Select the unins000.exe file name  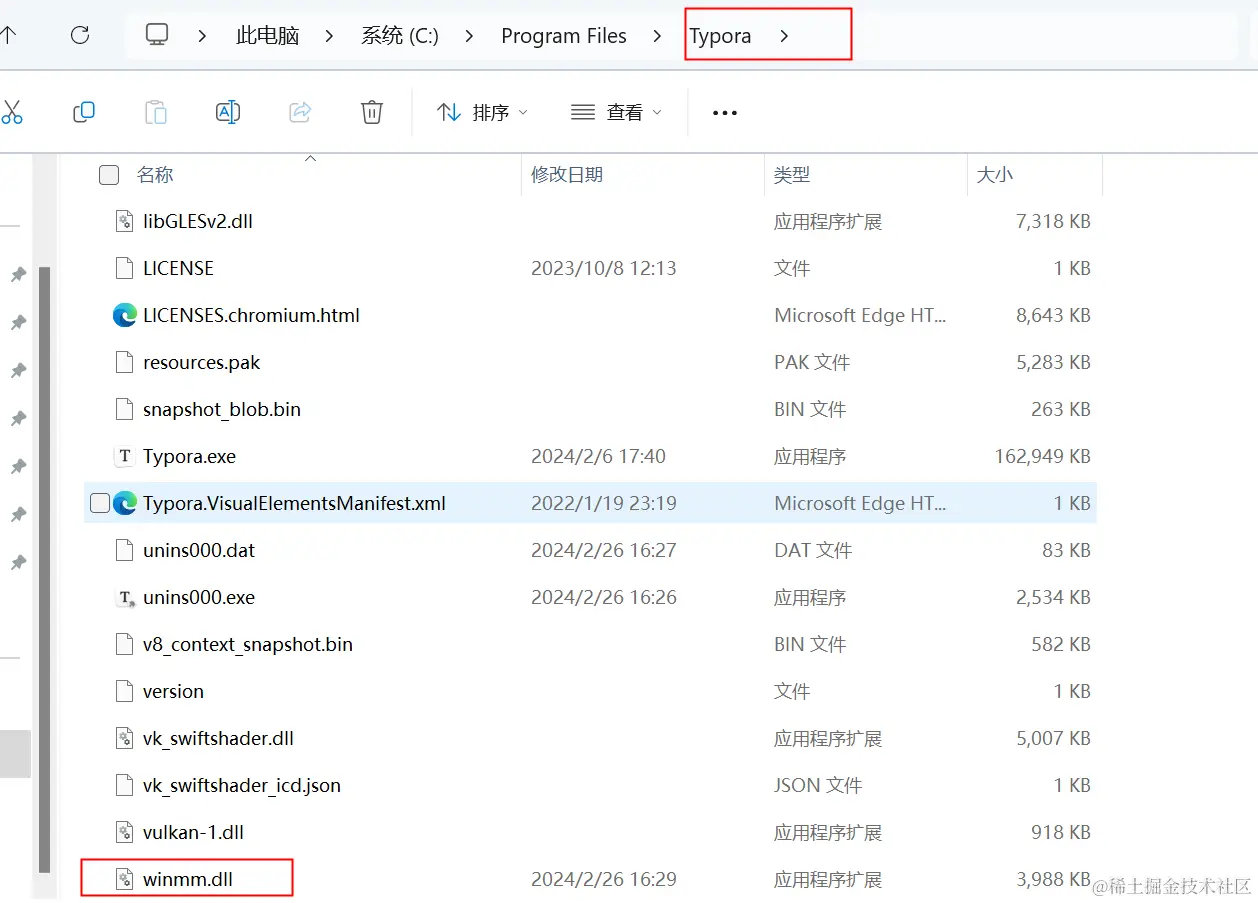tap(199, 597)
